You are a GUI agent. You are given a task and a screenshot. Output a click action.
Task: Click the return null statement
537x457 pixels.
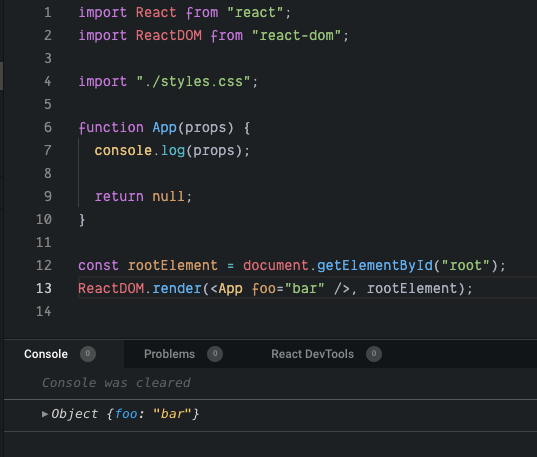143,197
